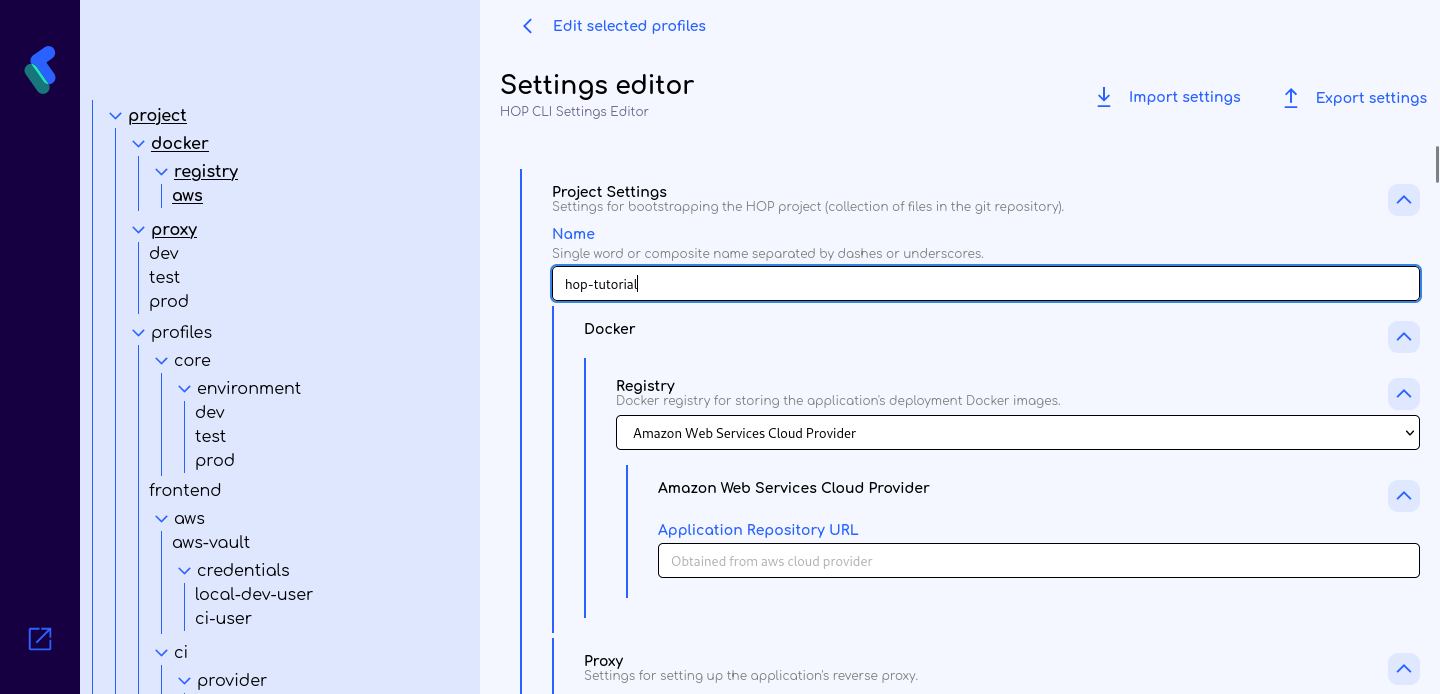
Task: Select core in the tree
Action: pyautogui.click(x=192, y=361)
